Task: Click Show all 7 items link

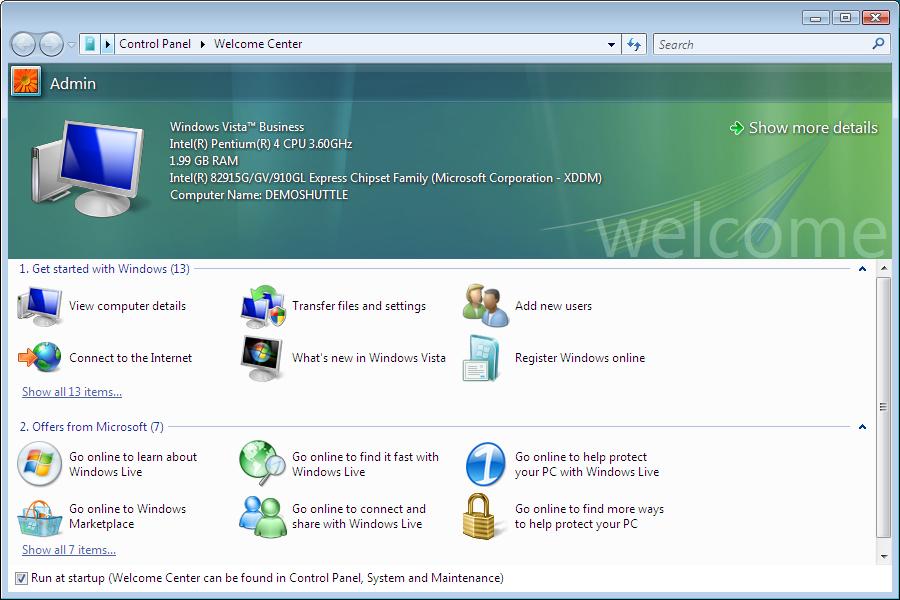Action: pyautogui.click(x=69, y=549)
